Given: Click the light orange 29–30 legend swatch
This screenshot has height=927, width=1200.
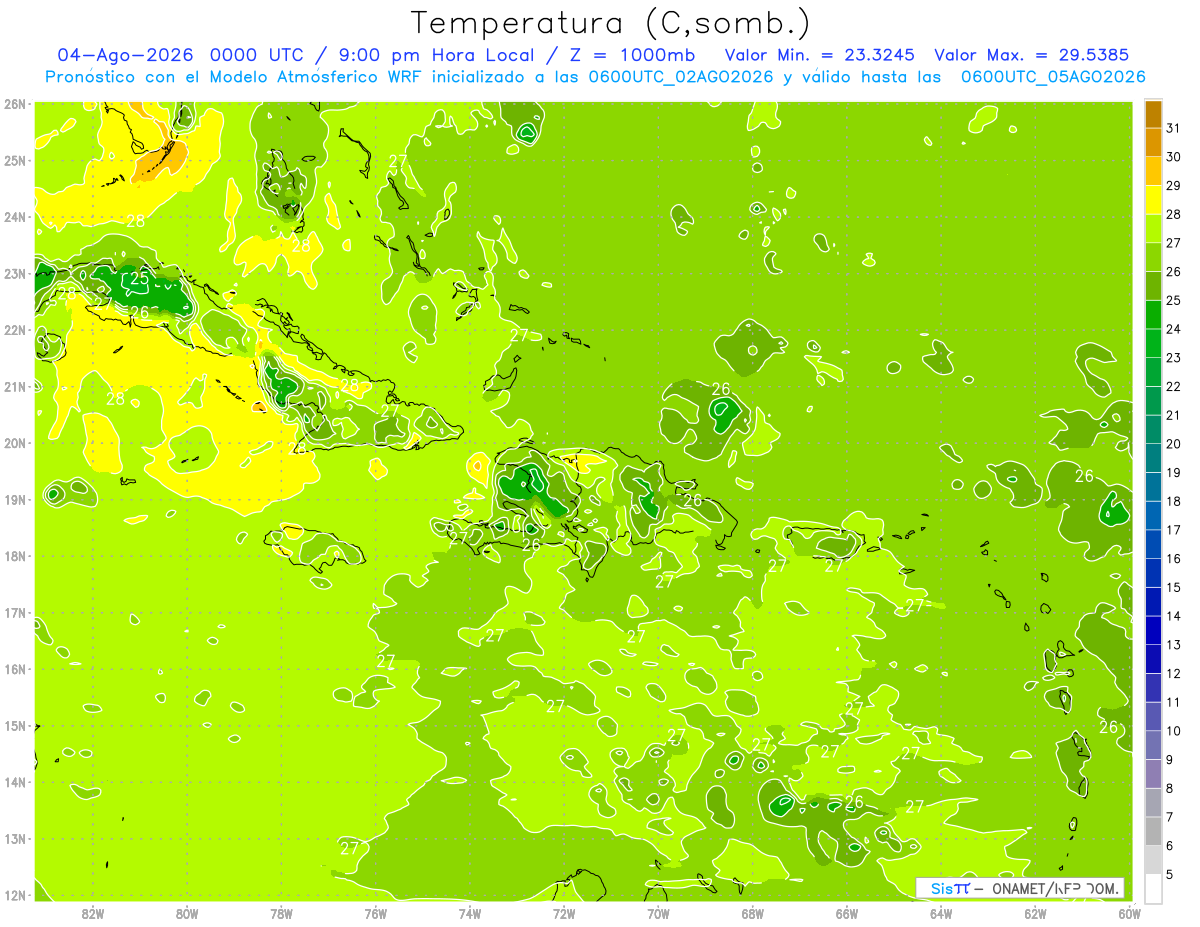Looking at the screenshot, I should 1153,171.
